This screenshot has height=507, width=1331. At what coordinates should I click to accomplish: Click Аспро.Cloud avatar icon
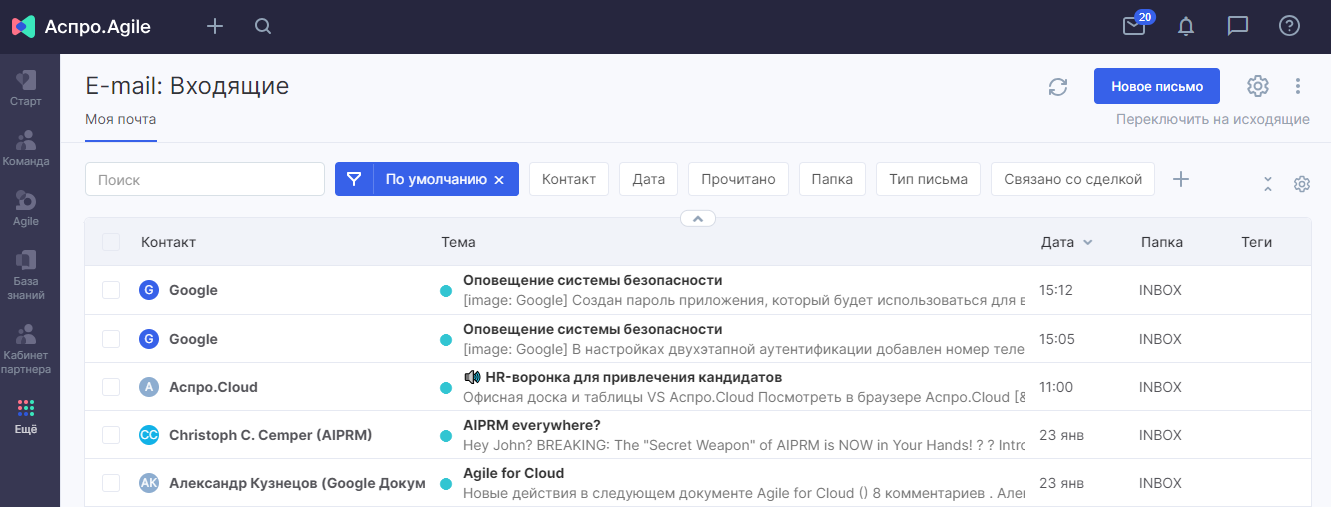point(149,387)
